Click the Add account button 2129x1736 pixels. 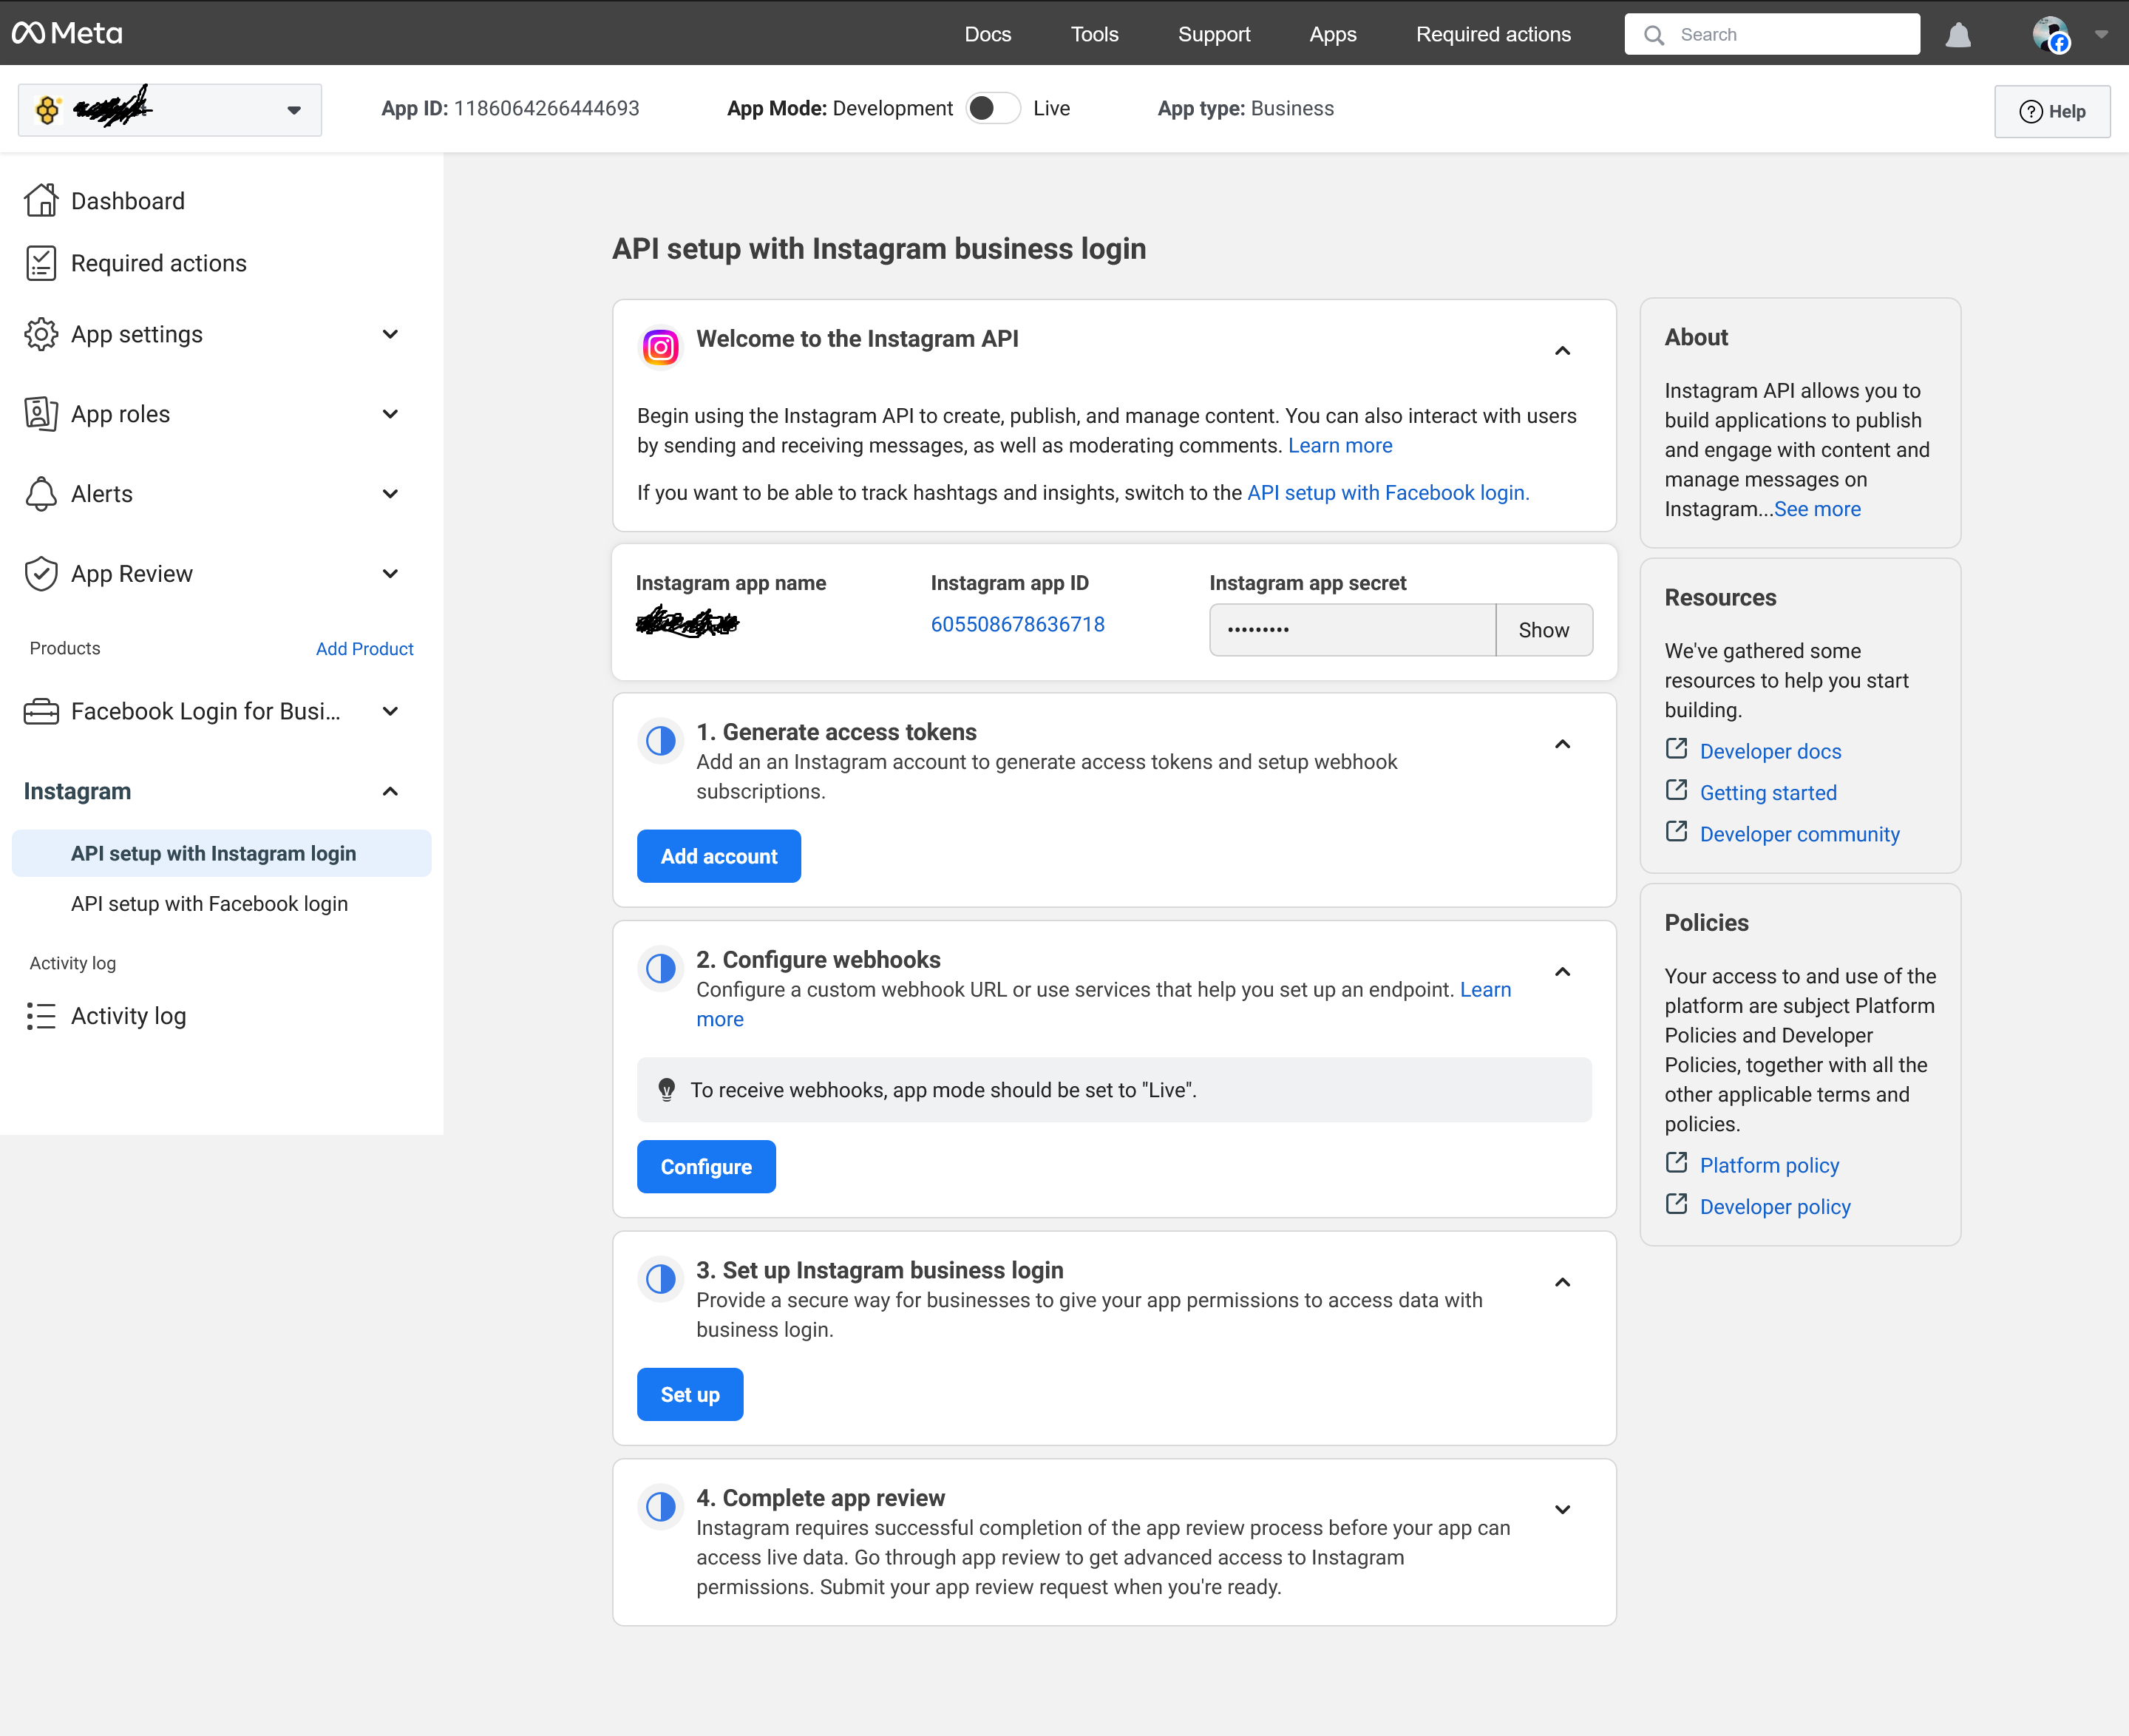718,856
